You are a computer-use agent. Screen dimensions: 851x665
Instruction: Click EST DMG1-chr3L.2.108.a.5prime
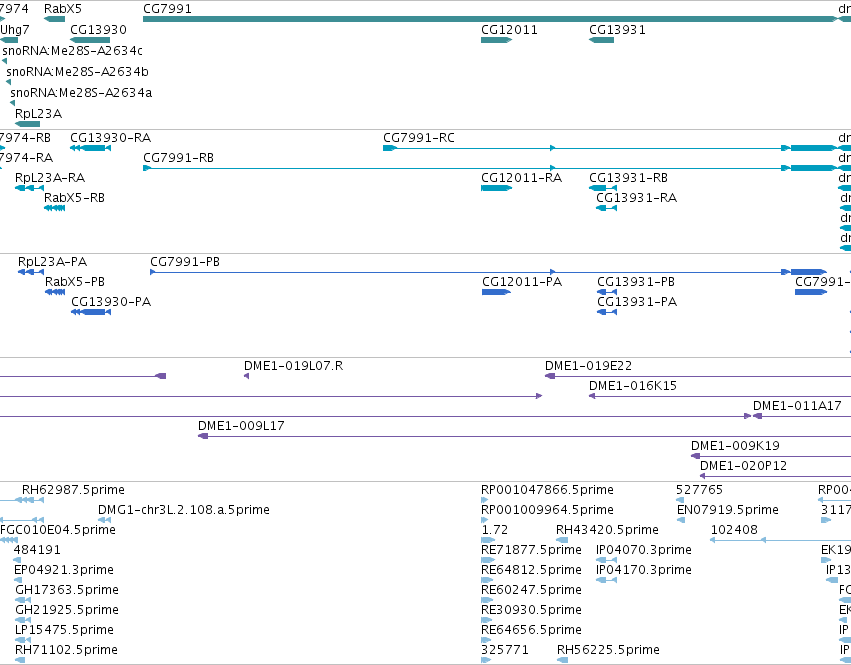coord(104,520)
